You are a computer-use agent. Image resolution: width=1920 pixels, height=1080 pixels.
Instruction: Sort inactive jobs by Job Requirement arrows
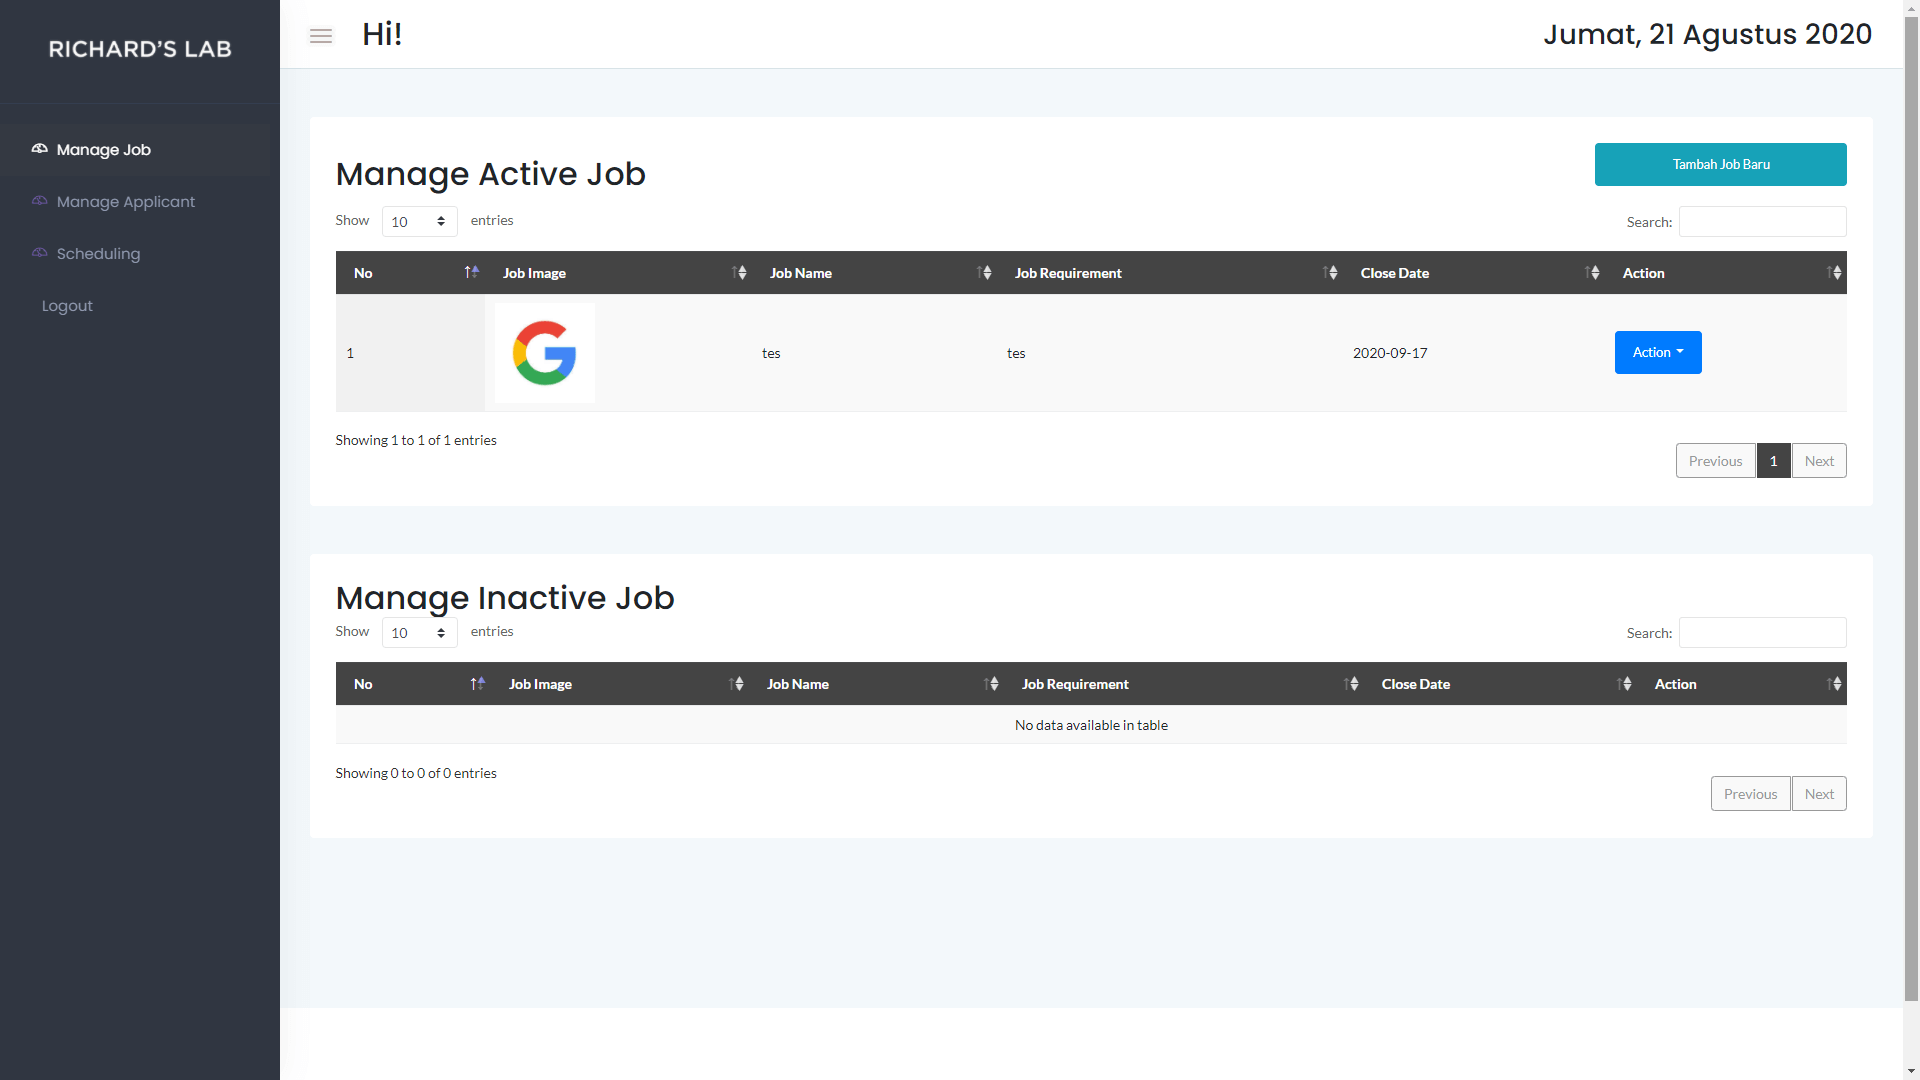pyautogui.click(x=1351, y=684)
